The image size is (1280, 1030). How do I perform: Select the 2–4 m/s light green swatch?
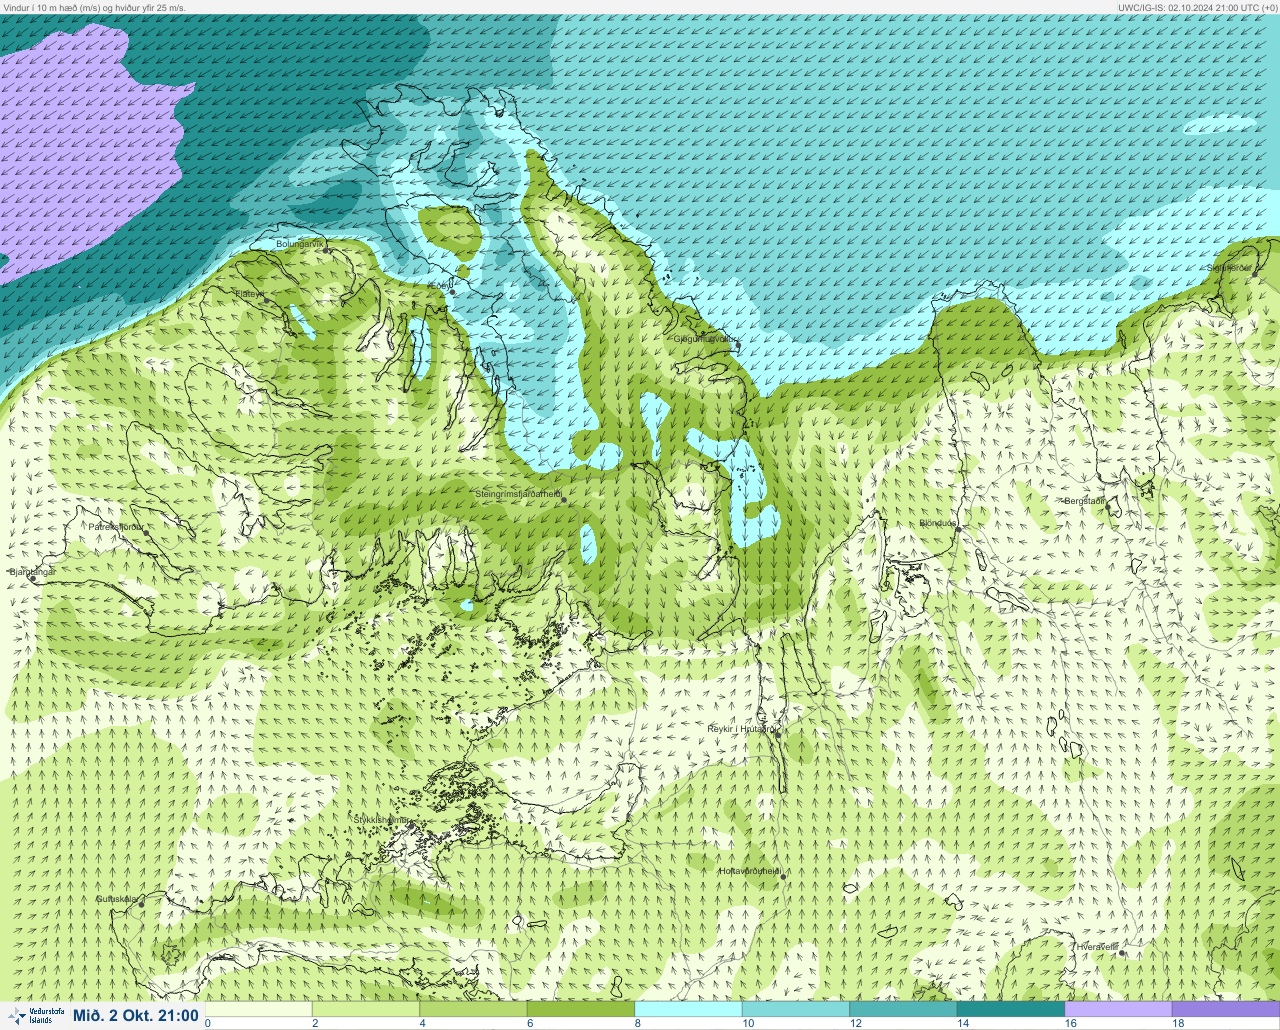366,1009
